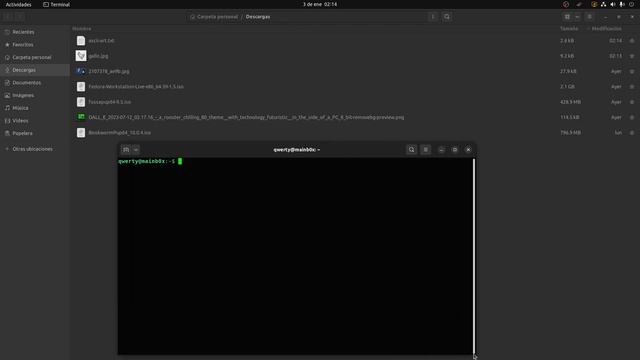Open the Actividades overview
This screenshot has width=640, height=360.
click(x=18, y=4)
